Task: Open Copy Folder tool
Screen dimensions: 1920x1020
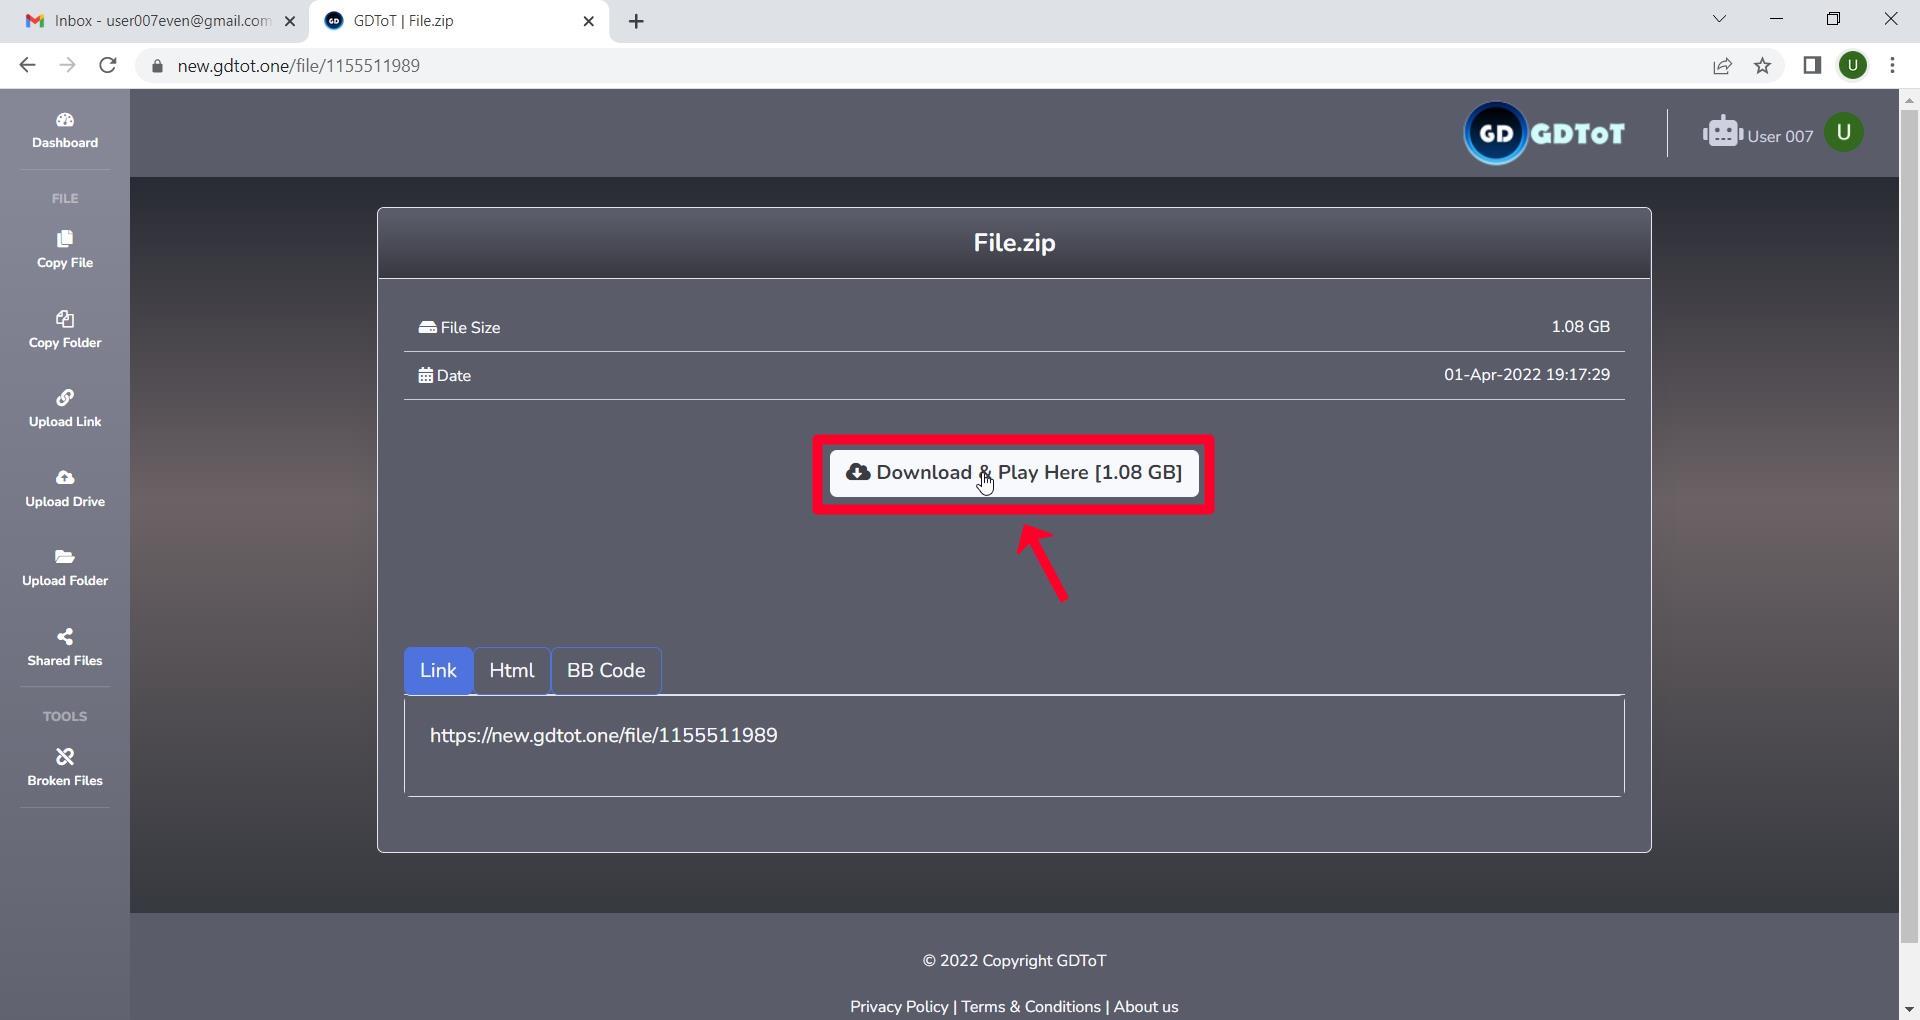Action: [64, 330]
